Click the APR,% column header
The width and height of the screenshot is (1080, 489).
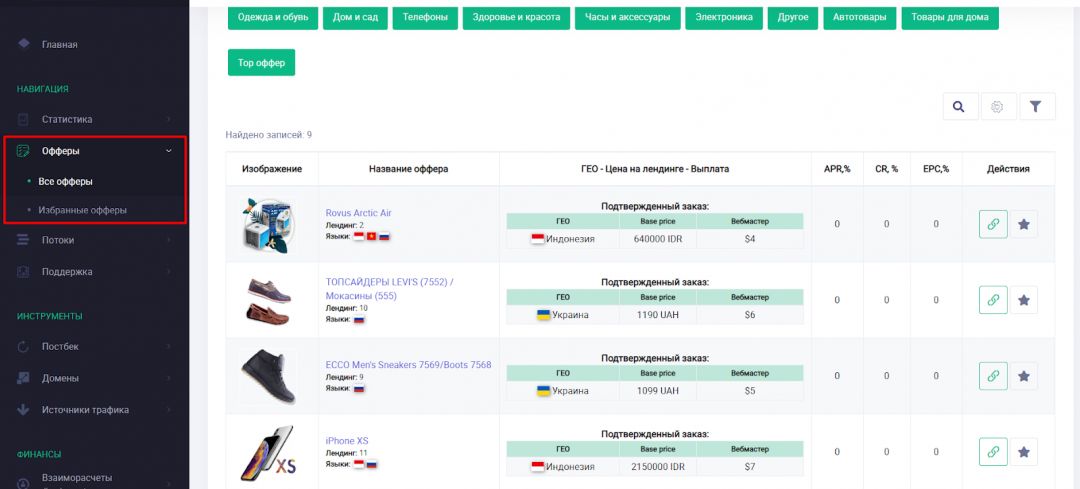coord(837,169)
